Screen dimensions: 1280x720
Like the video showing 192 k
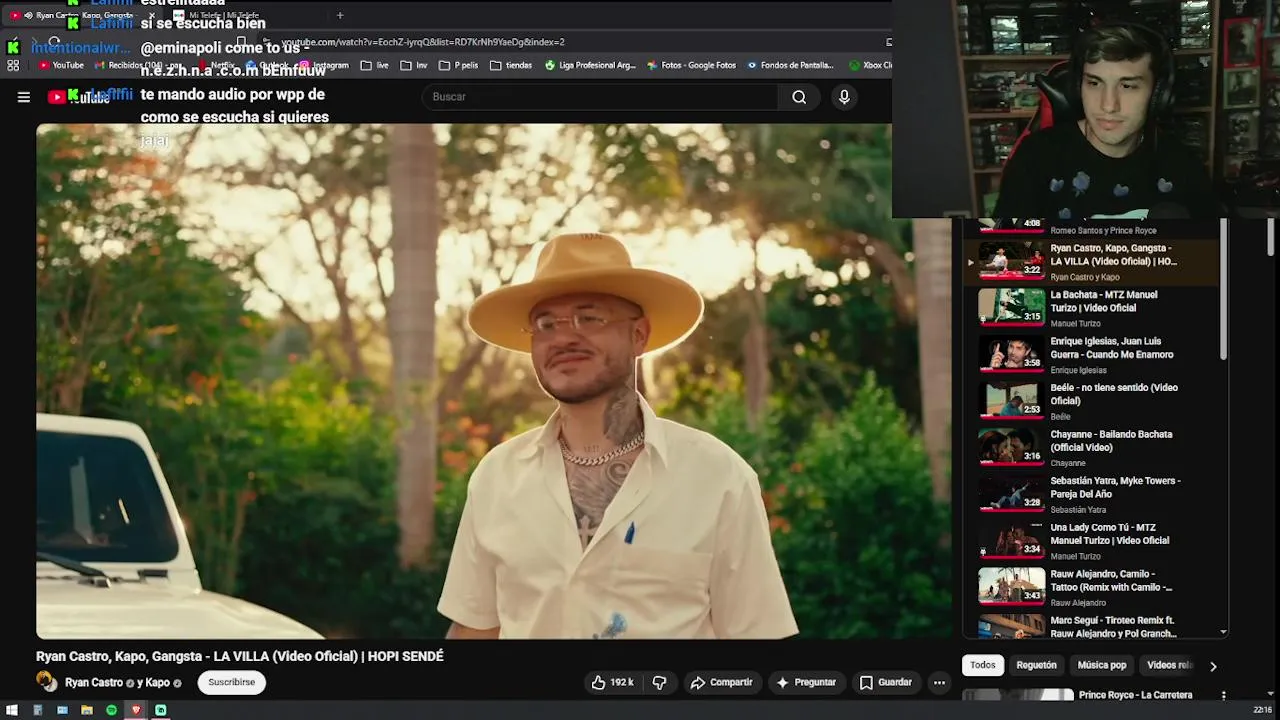tap(612, 682)
